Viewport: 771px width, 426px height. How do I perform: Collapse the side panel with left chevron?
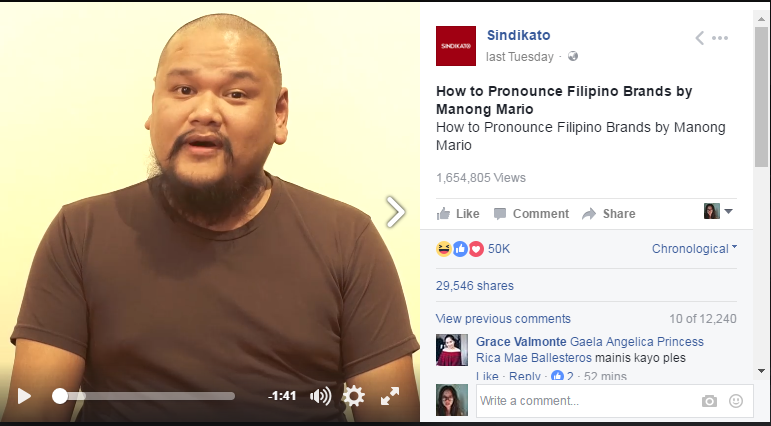[699, 38]
